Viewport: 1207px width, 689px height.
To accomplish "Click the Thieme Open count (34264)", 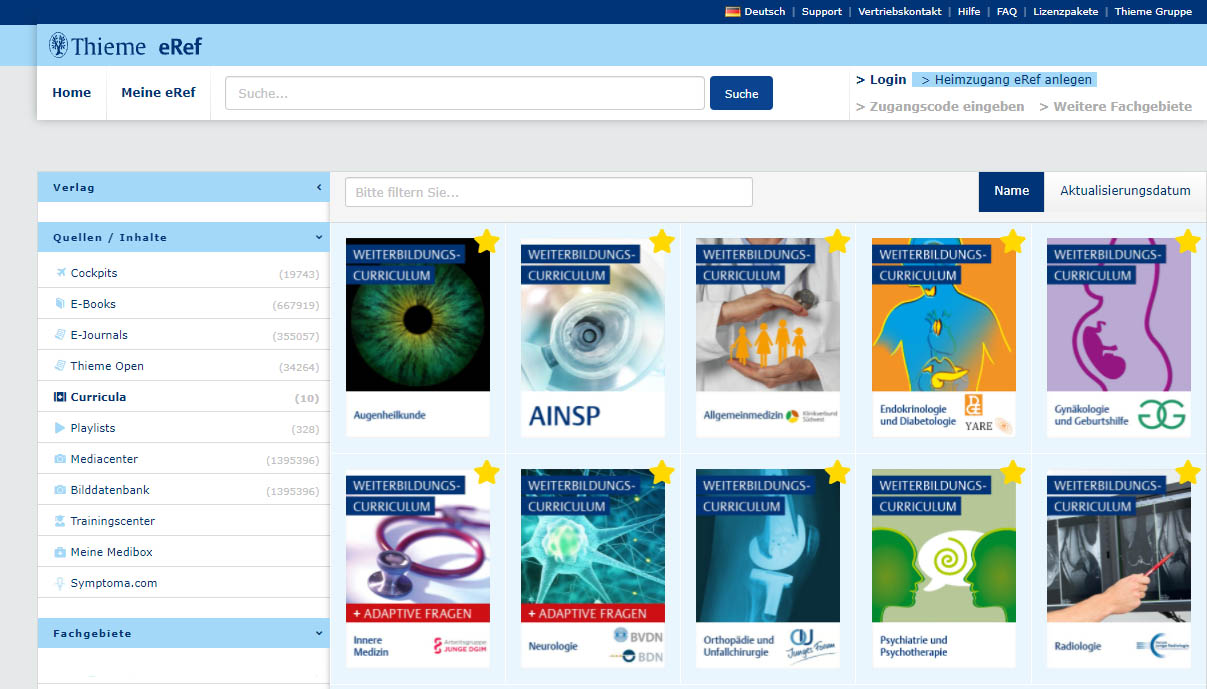I will pyautogui.click(x=299, y=367).
